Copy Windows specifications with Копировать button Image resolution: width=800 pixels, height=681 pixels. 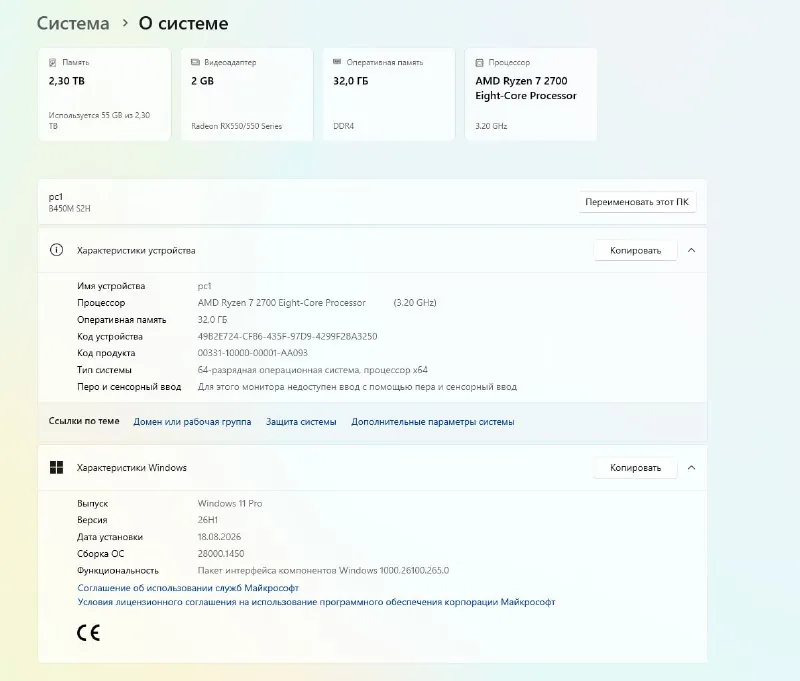(x=635, y=468)
